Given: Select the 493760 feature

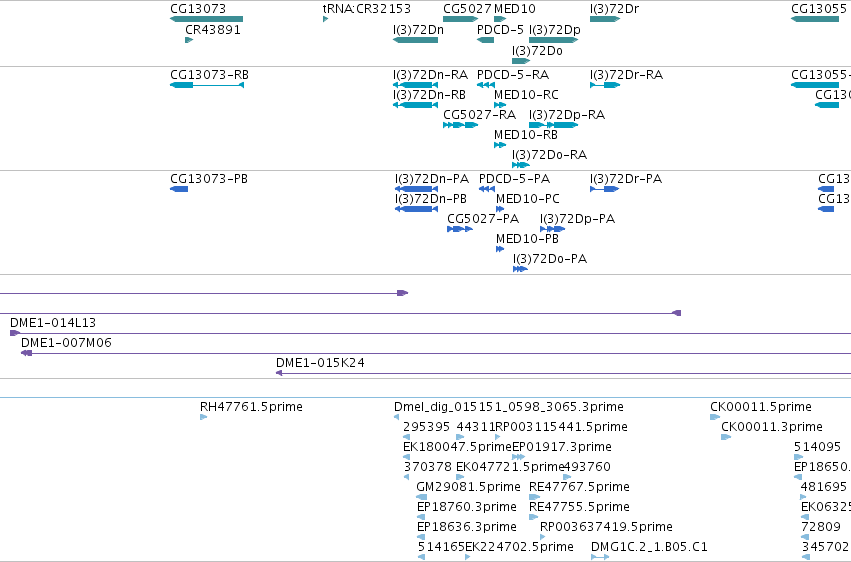Looking at the screenshot, I should 567,477.
